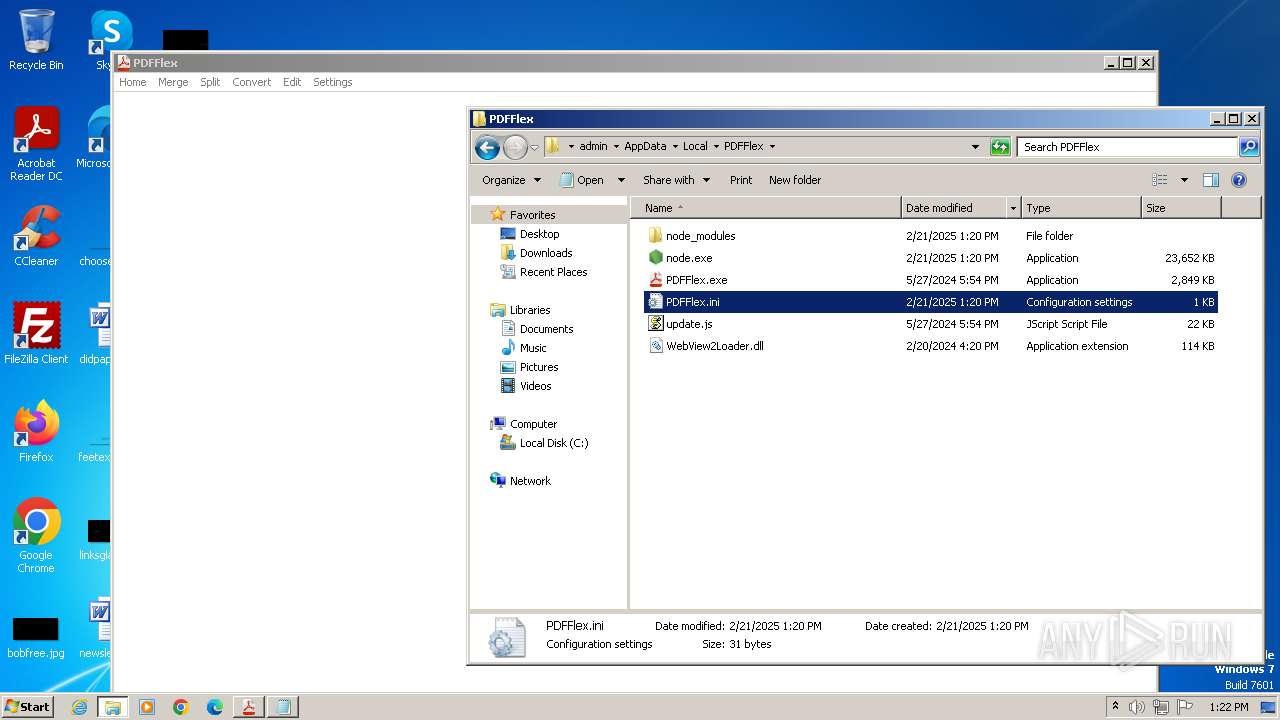Click the Start button
This screenshot has width=1280, height=720.
tap(28, 707)
